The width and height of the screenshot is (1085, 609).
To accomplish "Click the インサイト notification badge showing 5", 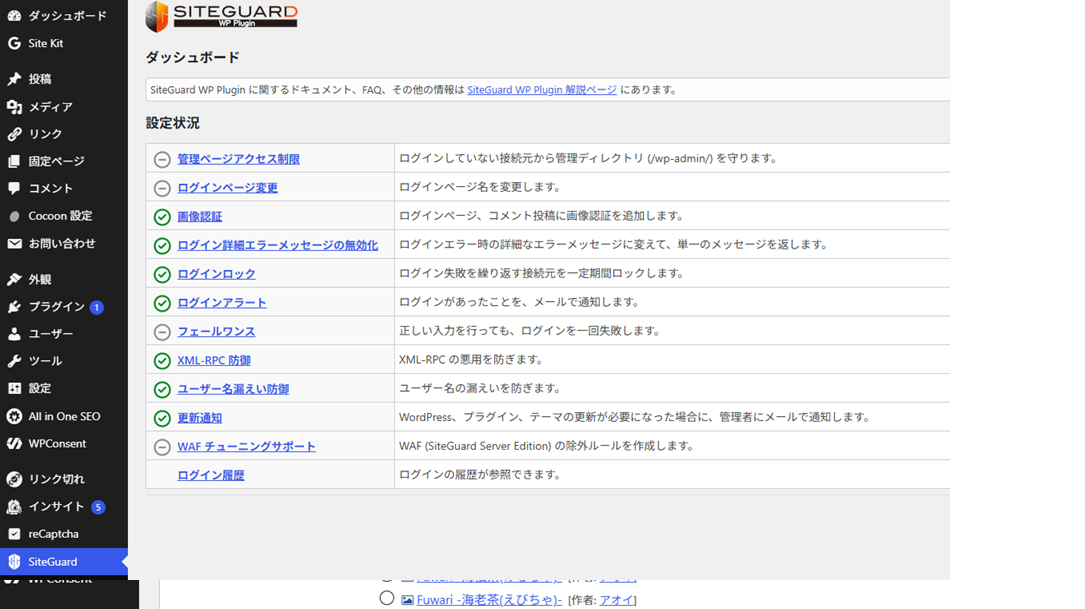I will pos(98,507).
